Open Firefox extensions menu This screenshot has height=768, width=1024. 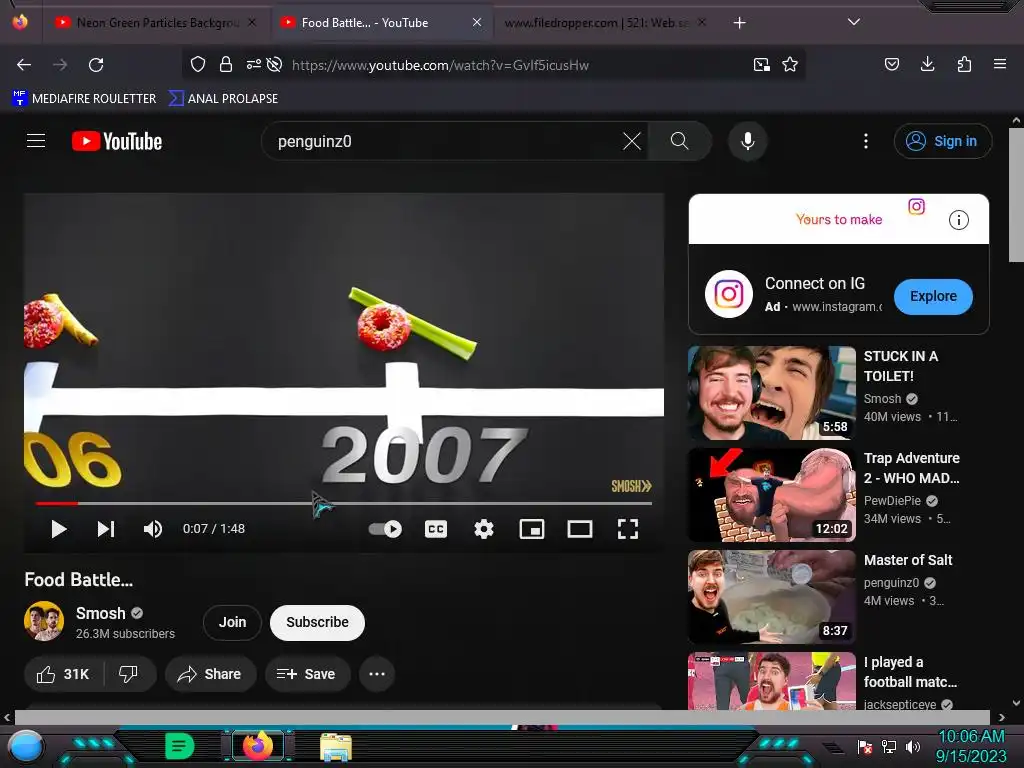pos(964,65)
